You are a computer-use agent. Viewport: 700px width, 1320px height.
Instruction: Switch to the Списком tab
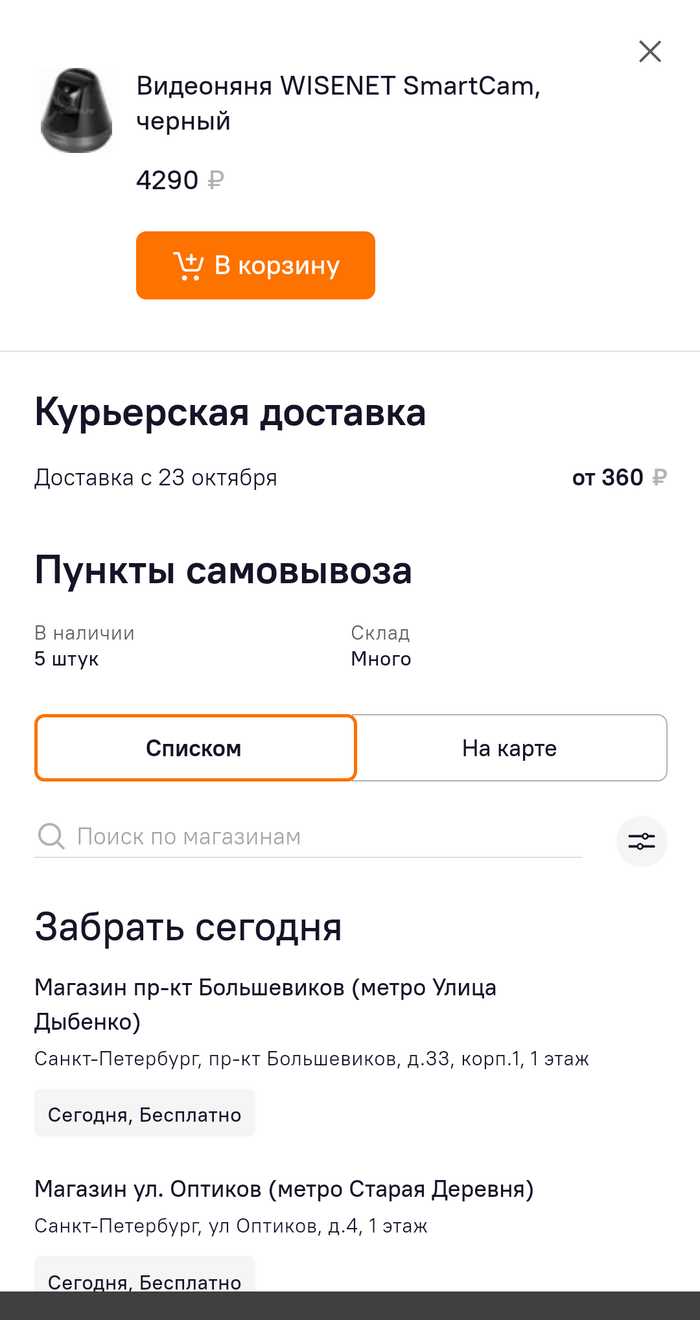coord(195,748)
